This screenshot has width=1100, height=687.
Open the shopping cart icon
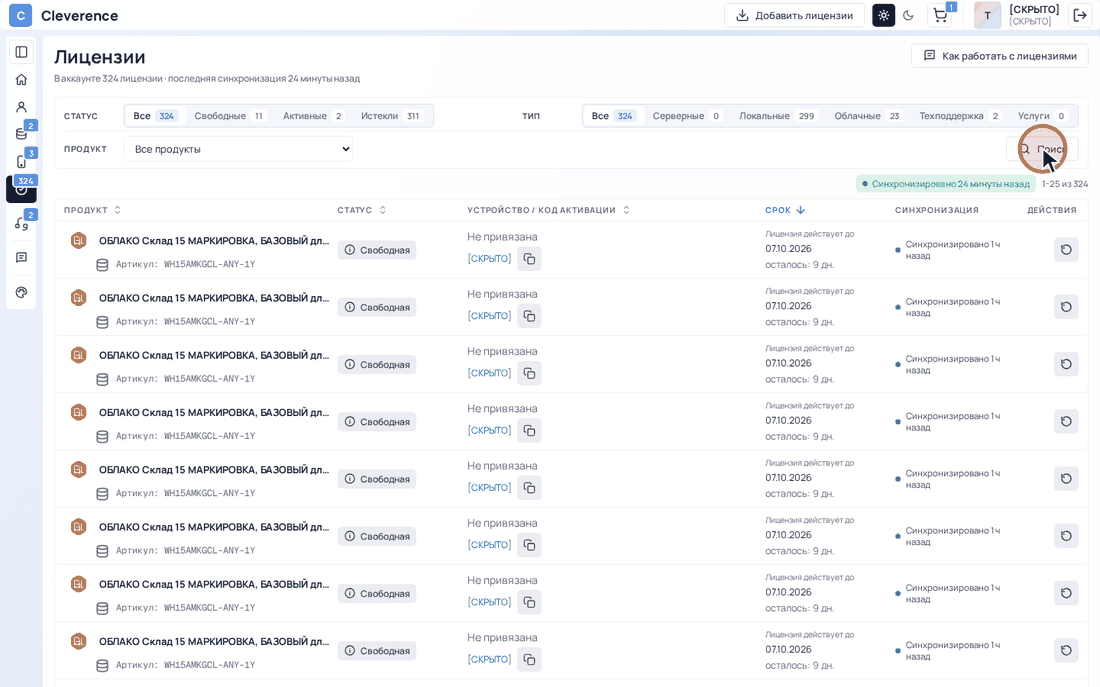(941, 15)
